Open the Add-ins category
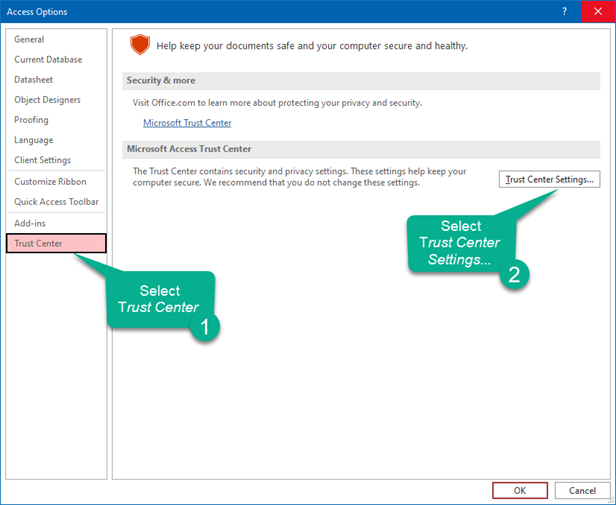616x505 pixels. coord(30,223)
